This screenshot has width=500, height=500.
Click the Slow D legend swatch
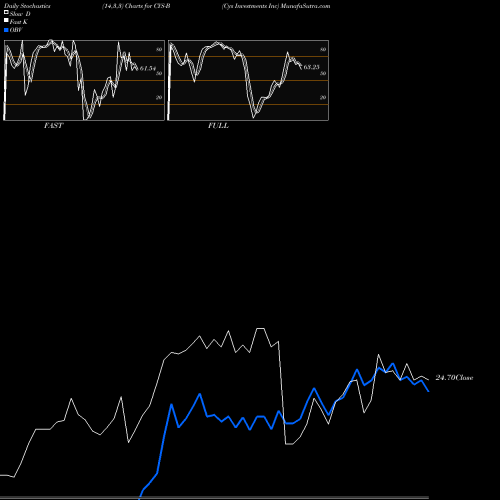tap(6, 13)
